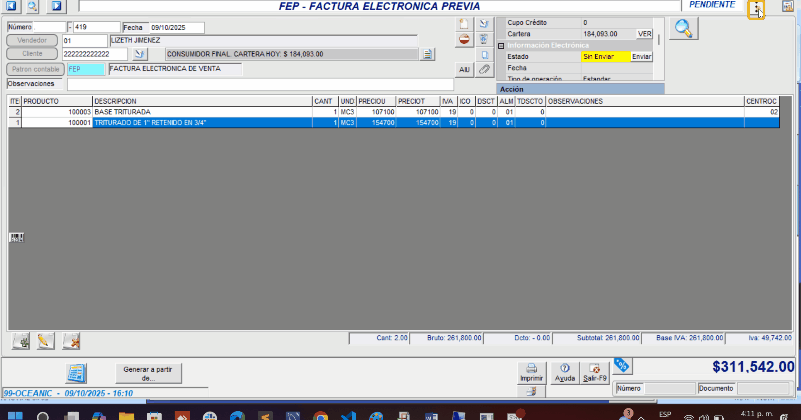Click the red cancel document icon
Viewport: 801px width, 420px height.
pyautogui.click(x=465, y=40)
